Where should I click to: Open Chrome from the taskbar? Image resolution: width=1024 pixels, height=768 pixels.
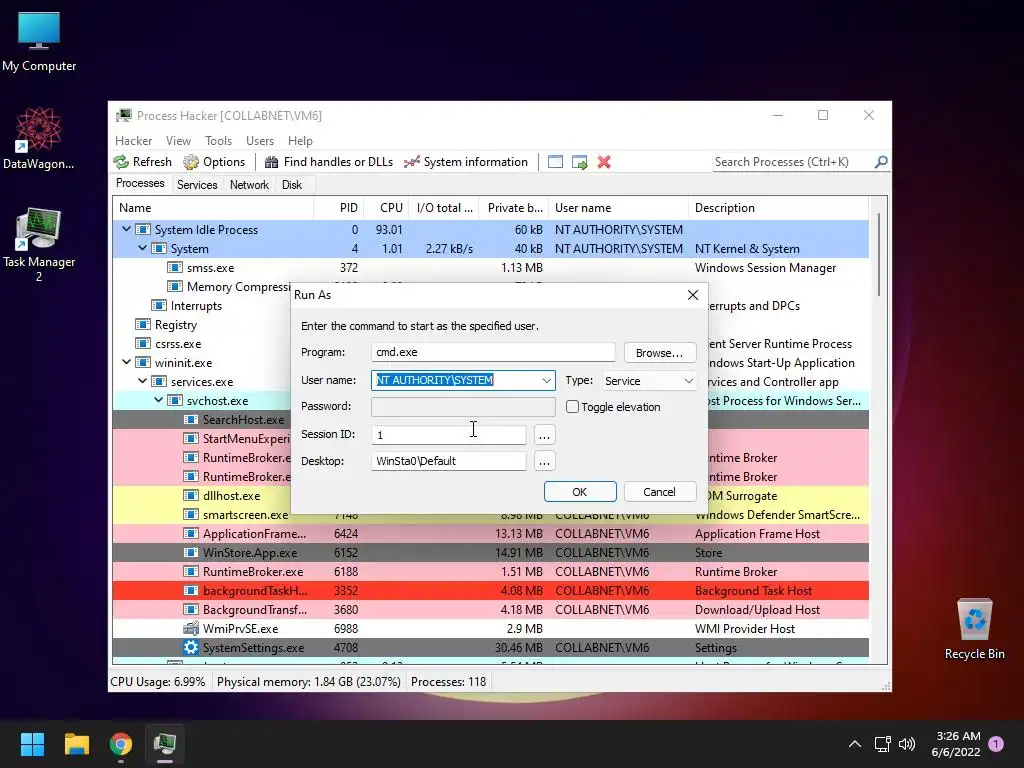point(121,744)
